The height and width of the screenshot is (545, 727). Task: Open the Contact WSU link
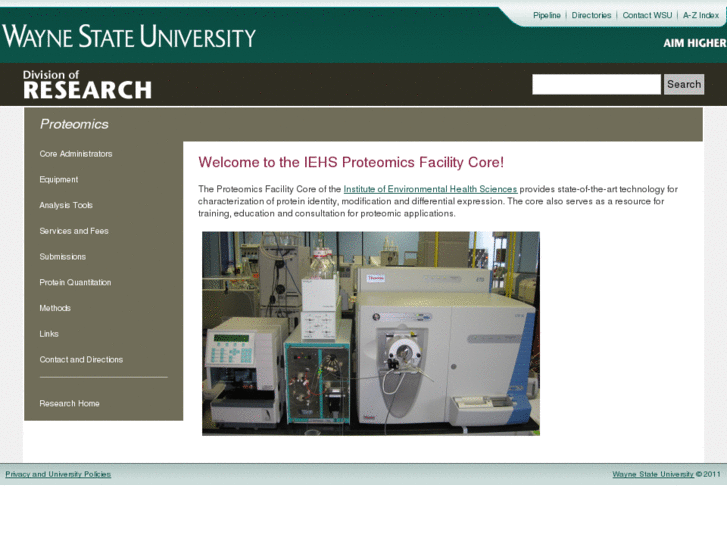tap(647, 15)
